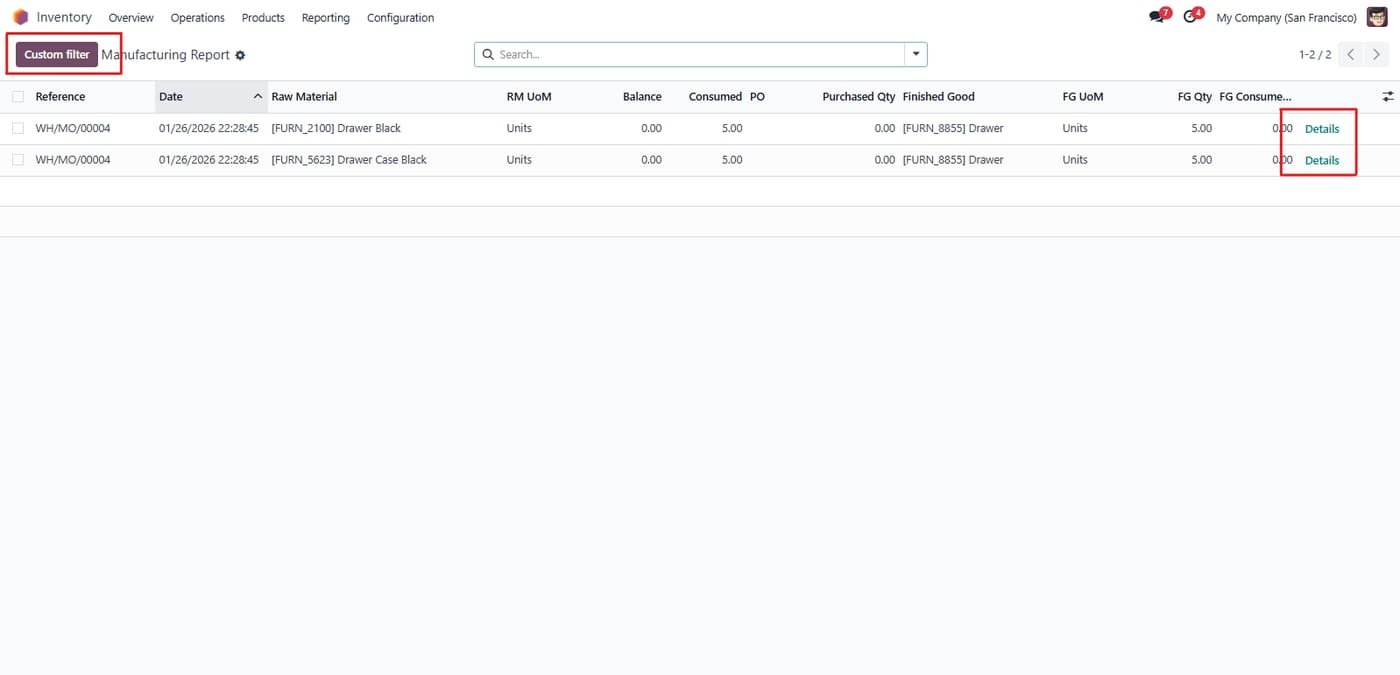Sort by Purchased Qty column header

pos(859,97)
